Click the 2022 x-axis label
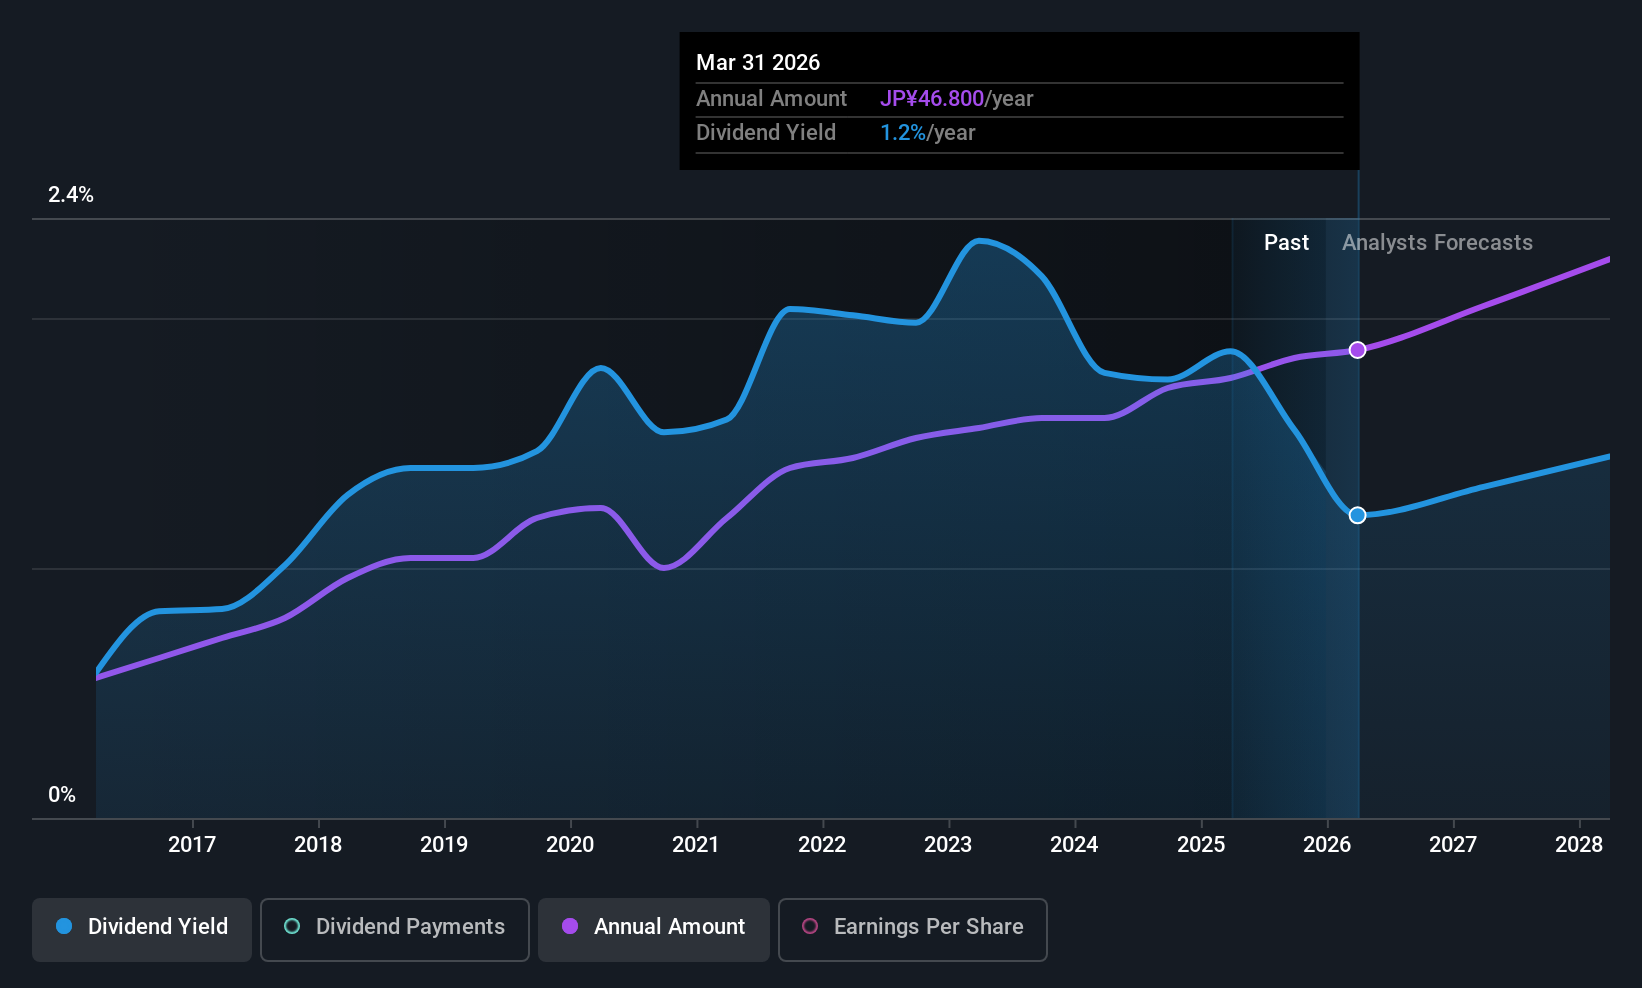Image resolution: width=1642 pixels, height=988 pixels. tap(822, 845)
